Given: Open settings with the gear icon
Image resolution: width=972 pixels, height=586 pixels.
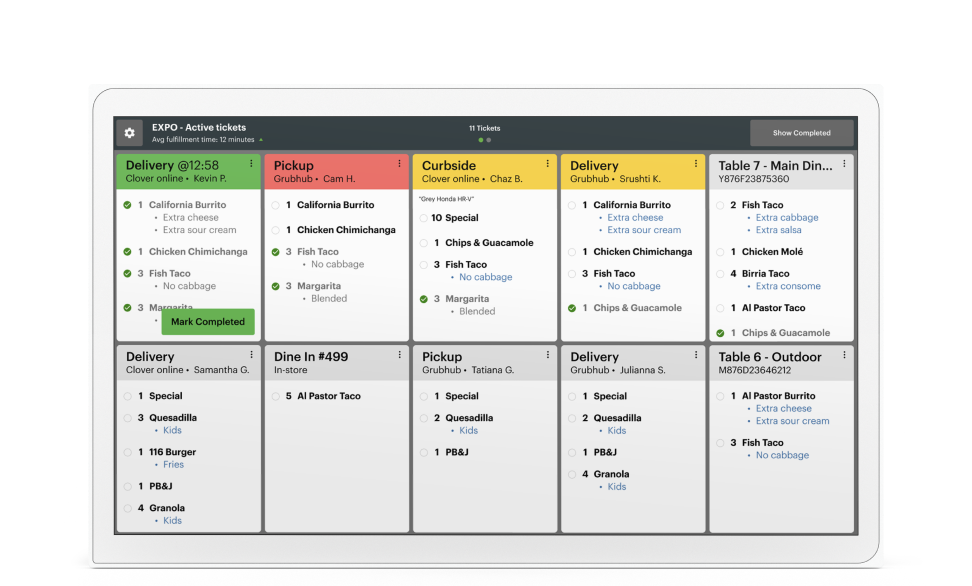Looking at the screenshot, I should pyautogui.click(x=129, y=133).
